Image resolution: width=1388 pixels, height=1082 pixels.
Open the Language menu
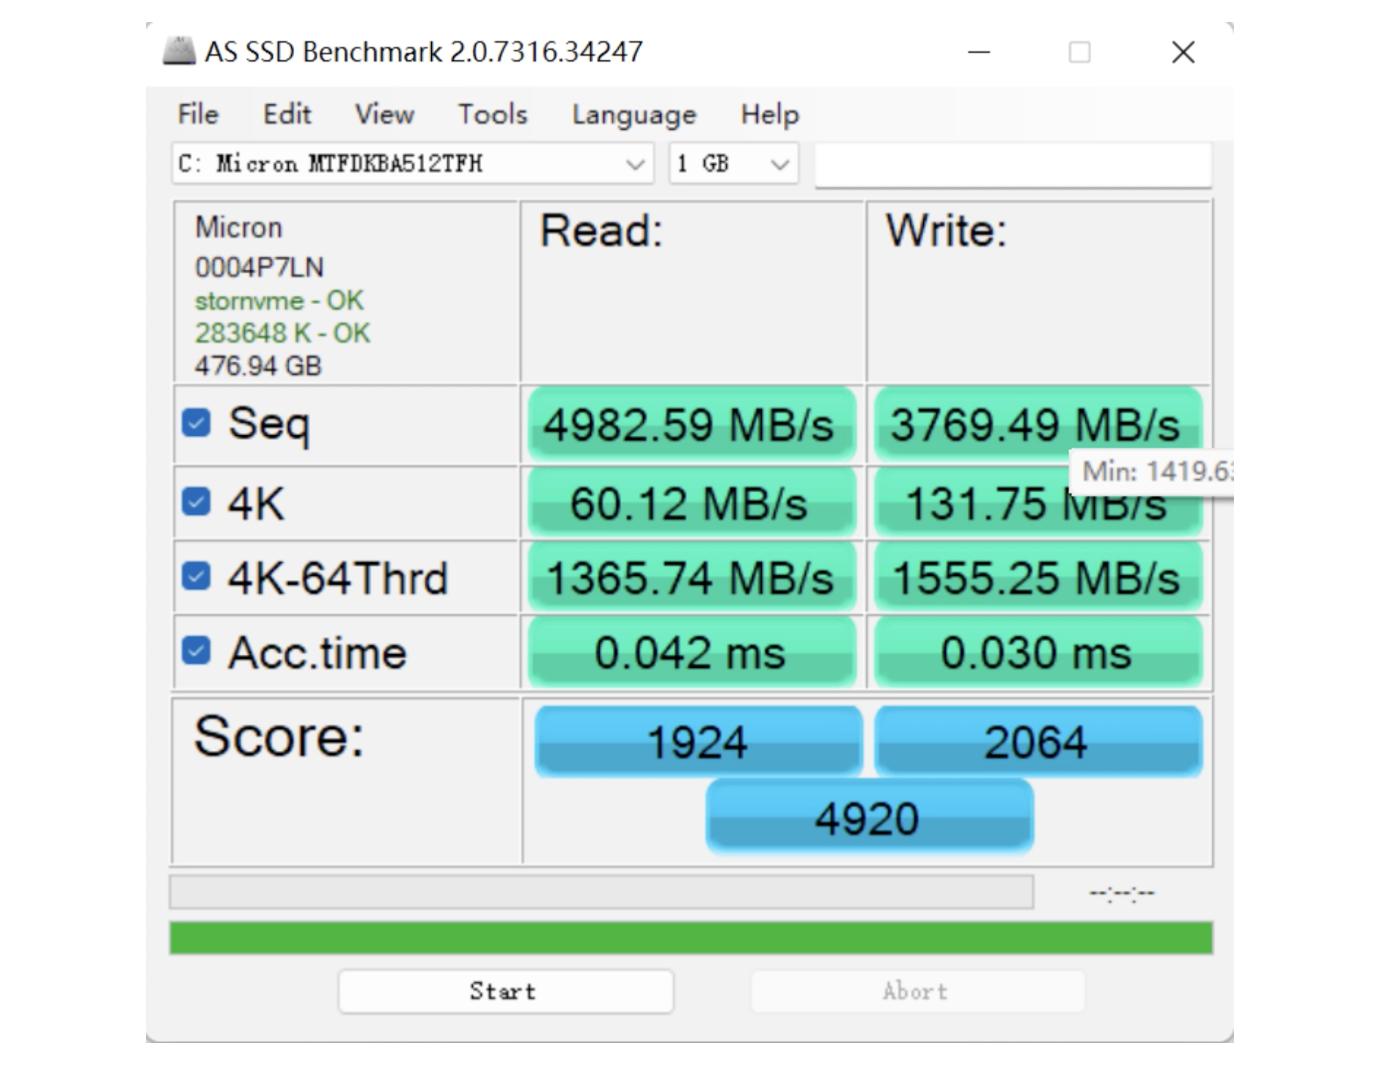pos(634,114)
